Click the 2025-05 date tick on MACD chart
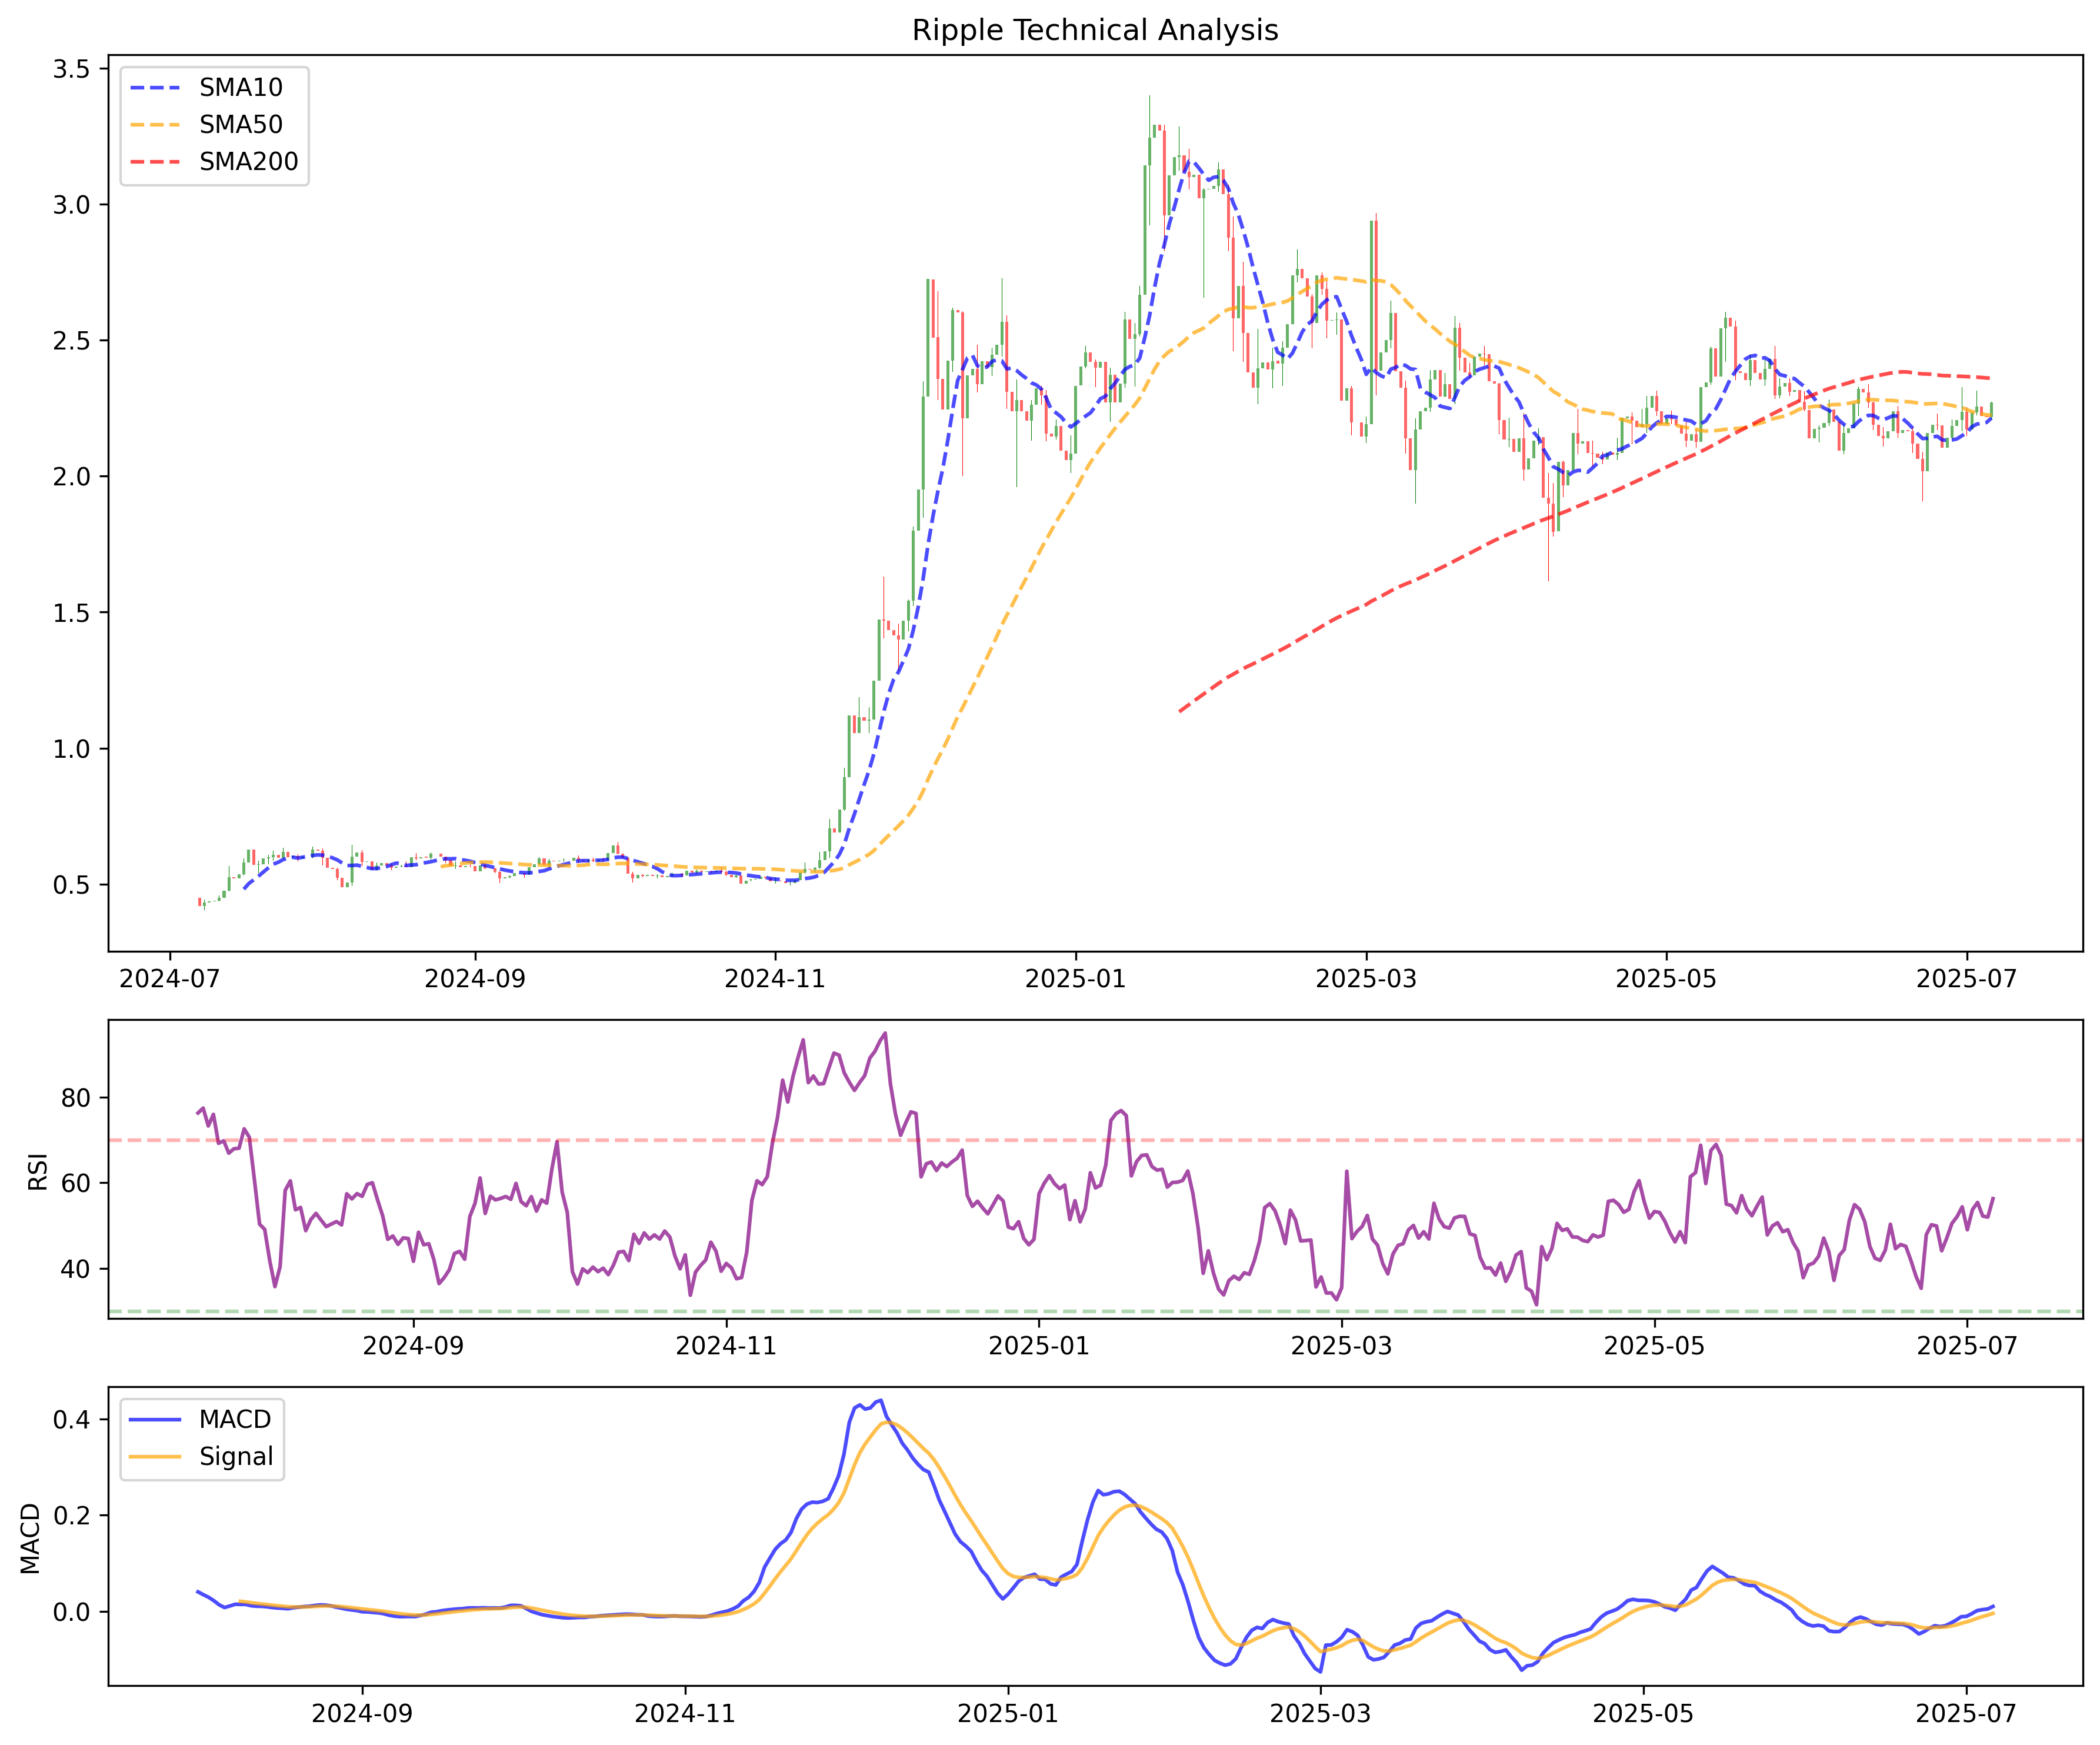The height and width of the screenshot is (1745, 2100). [x=1642, y=1714]
